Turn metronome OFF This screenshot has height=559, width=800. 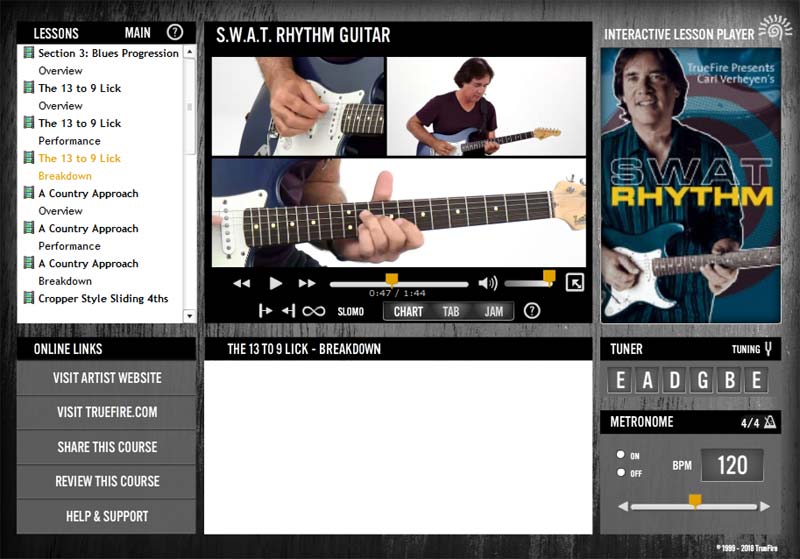(620, 472)
